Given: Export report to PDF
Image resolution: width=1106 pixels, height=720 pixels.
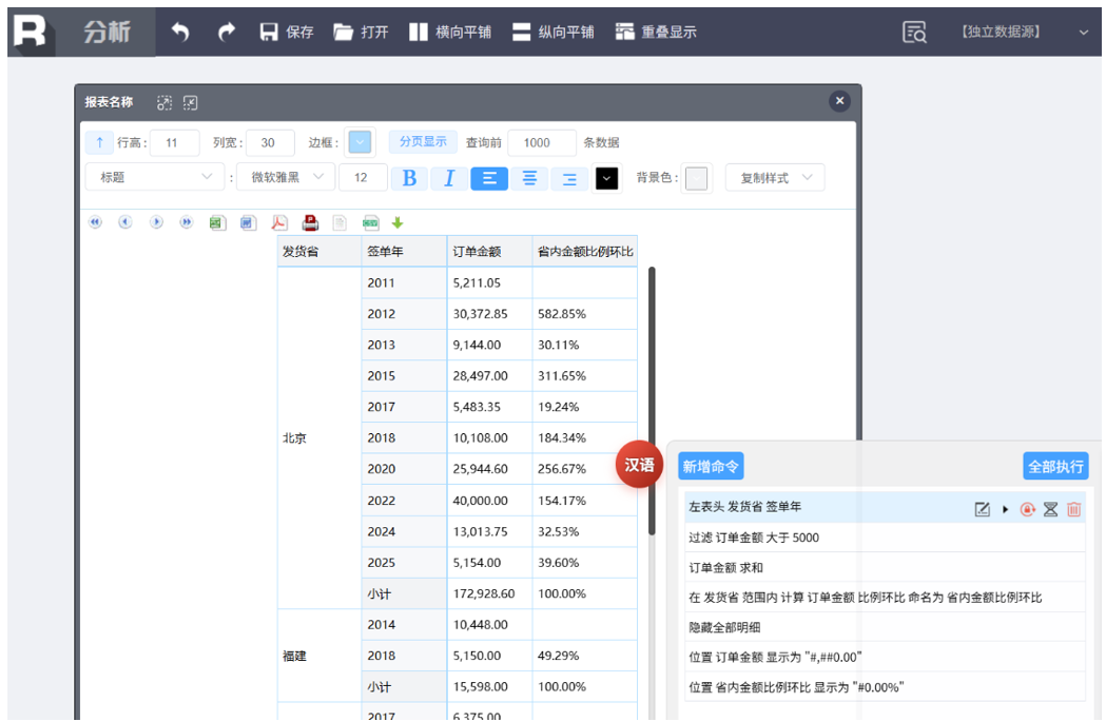Looking at the screenshot, I should click(x=279, y=223).
